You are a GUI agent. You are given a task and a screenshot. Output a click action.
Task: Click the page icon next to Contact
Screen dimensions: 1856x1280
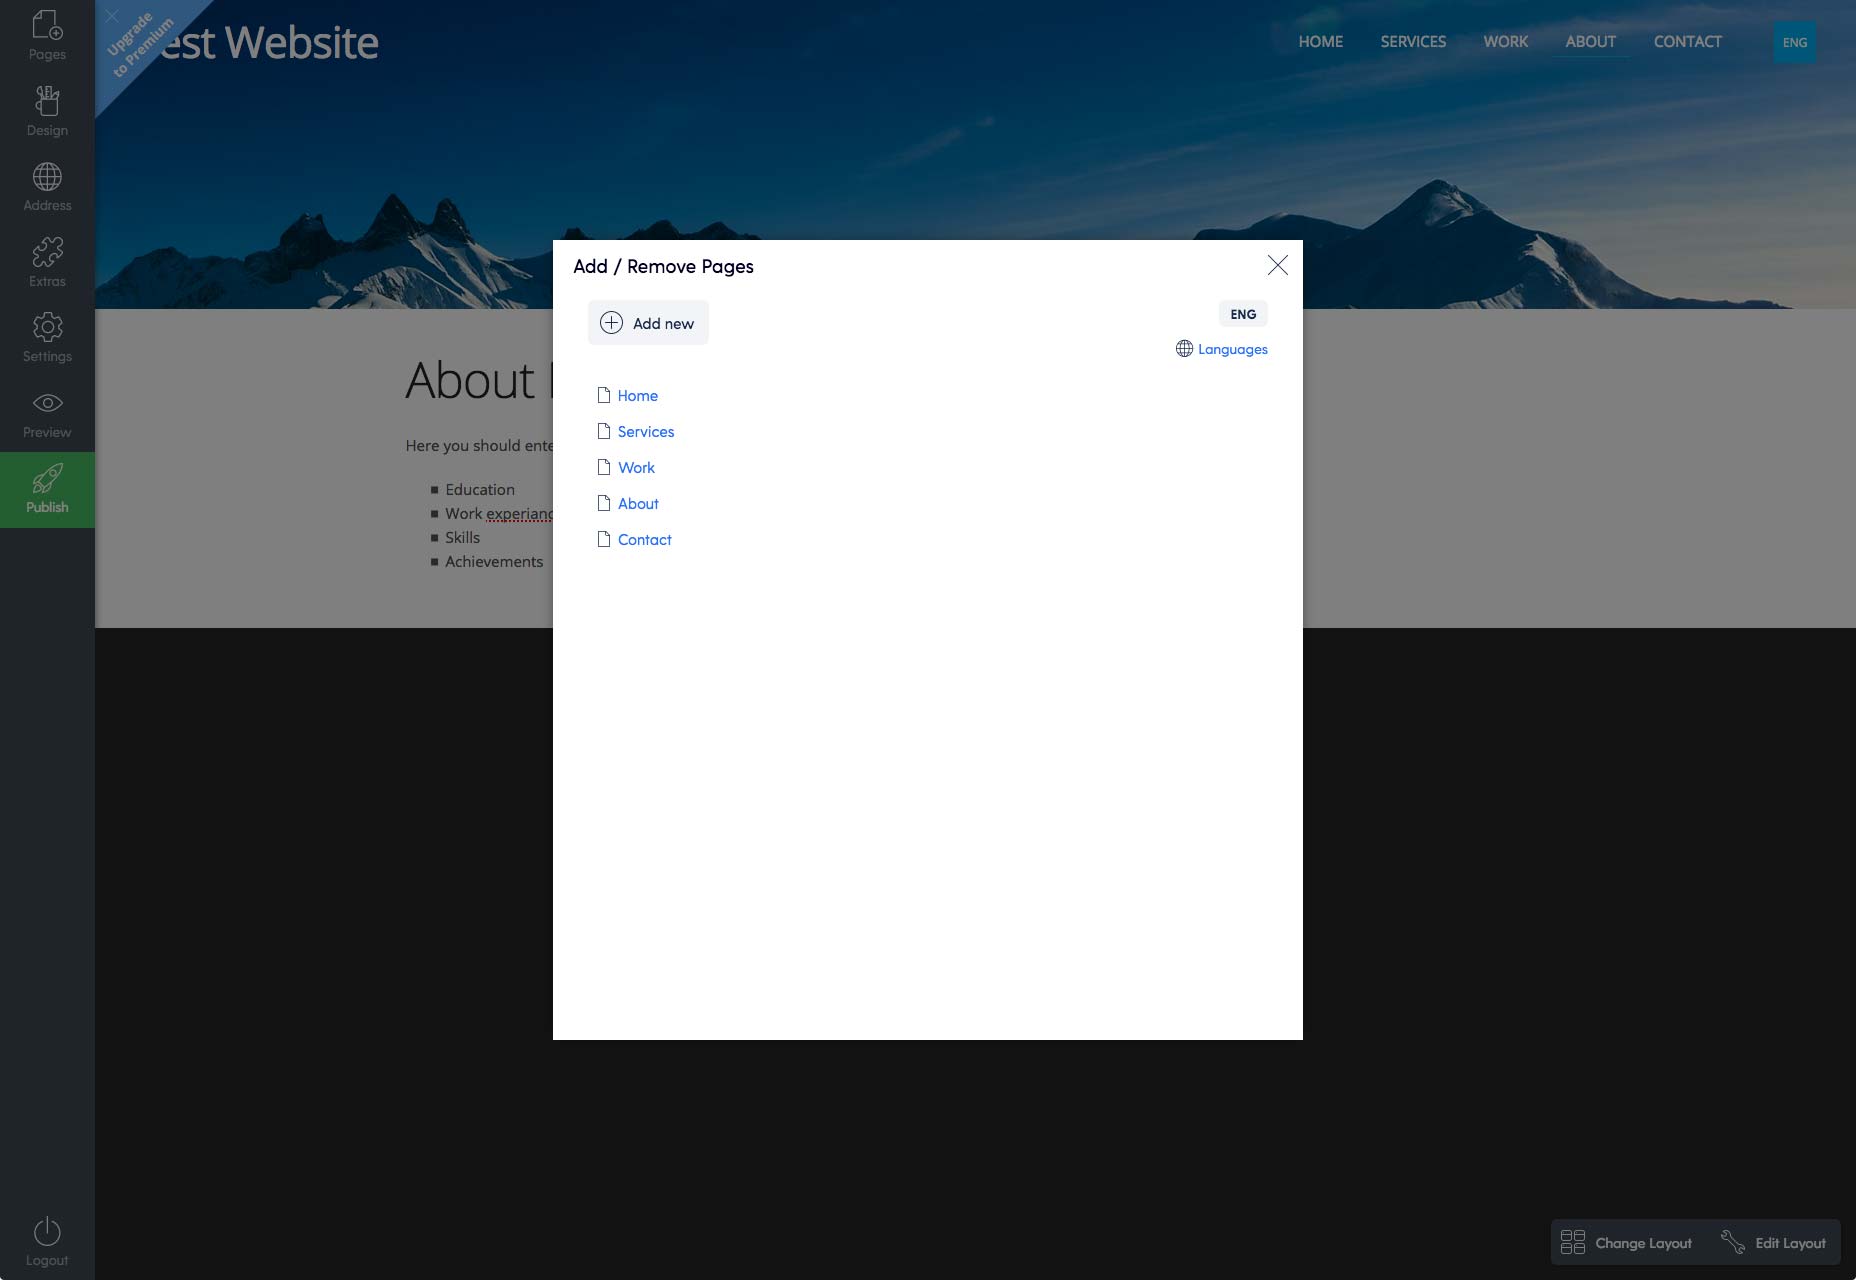(603, 539)
